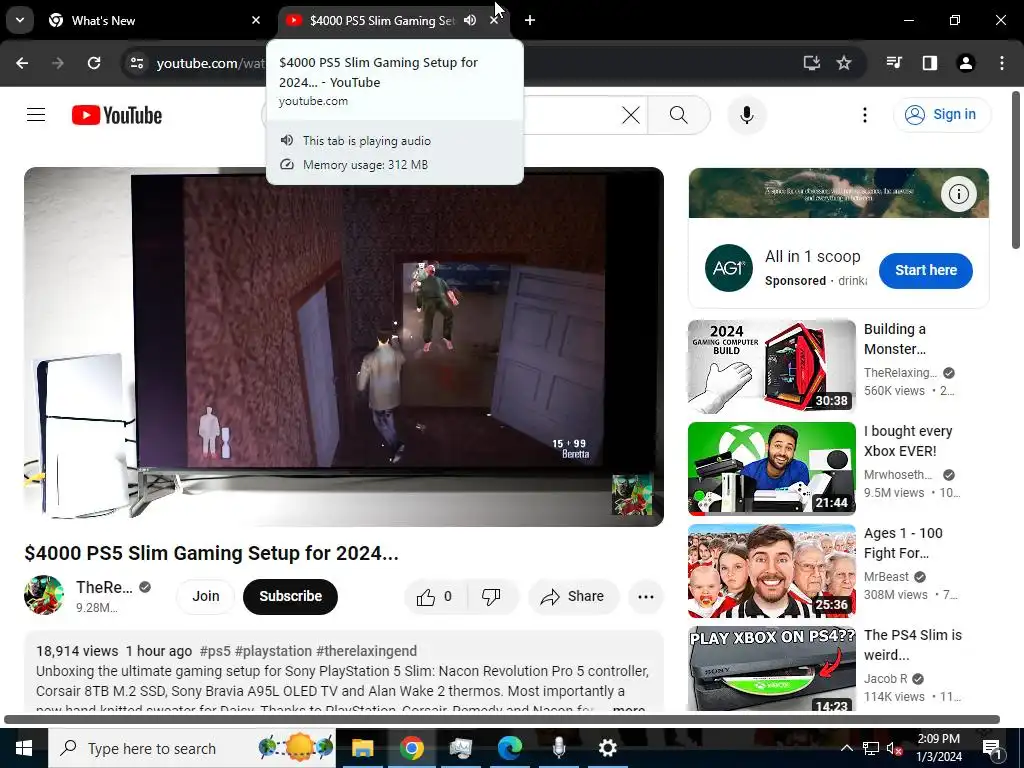Open Chrome profile avatar

[965, 63]
